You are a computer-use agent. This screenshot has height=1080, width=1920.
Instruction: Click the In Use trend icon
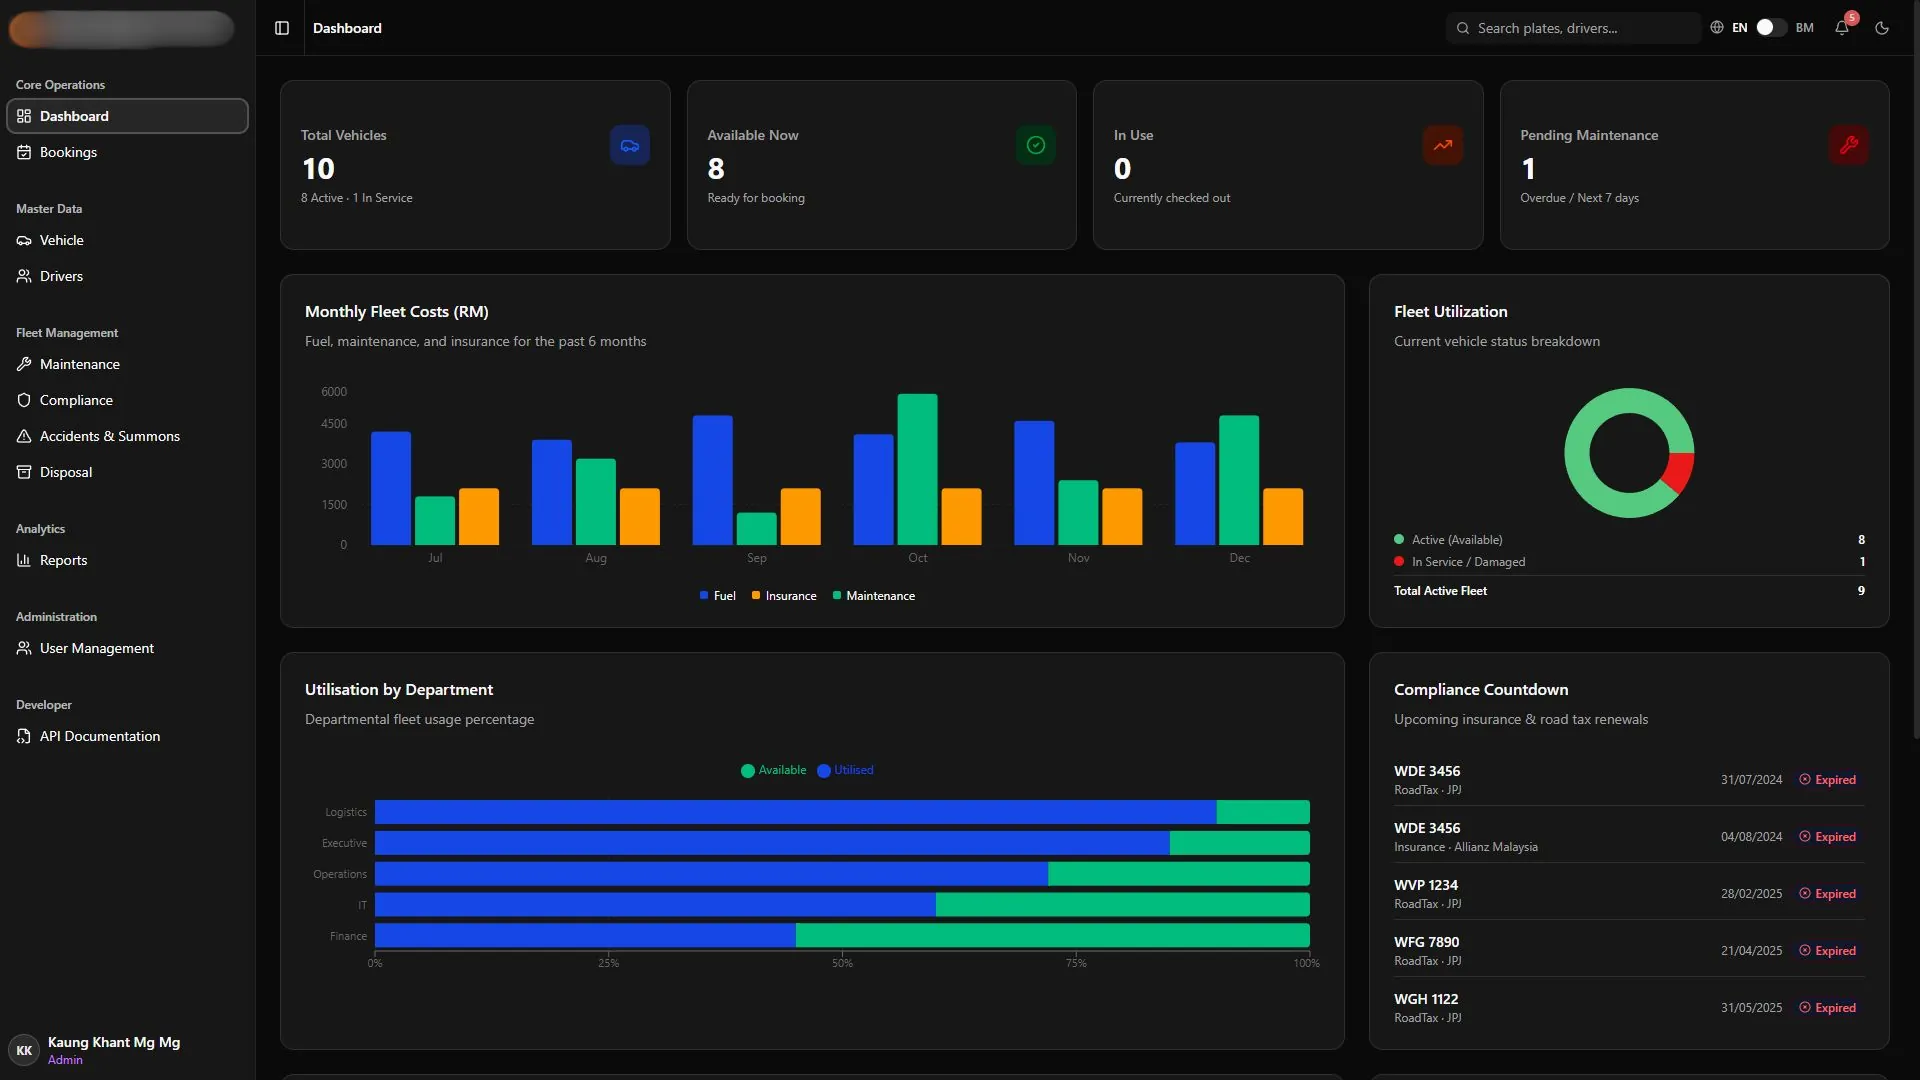1443,145
